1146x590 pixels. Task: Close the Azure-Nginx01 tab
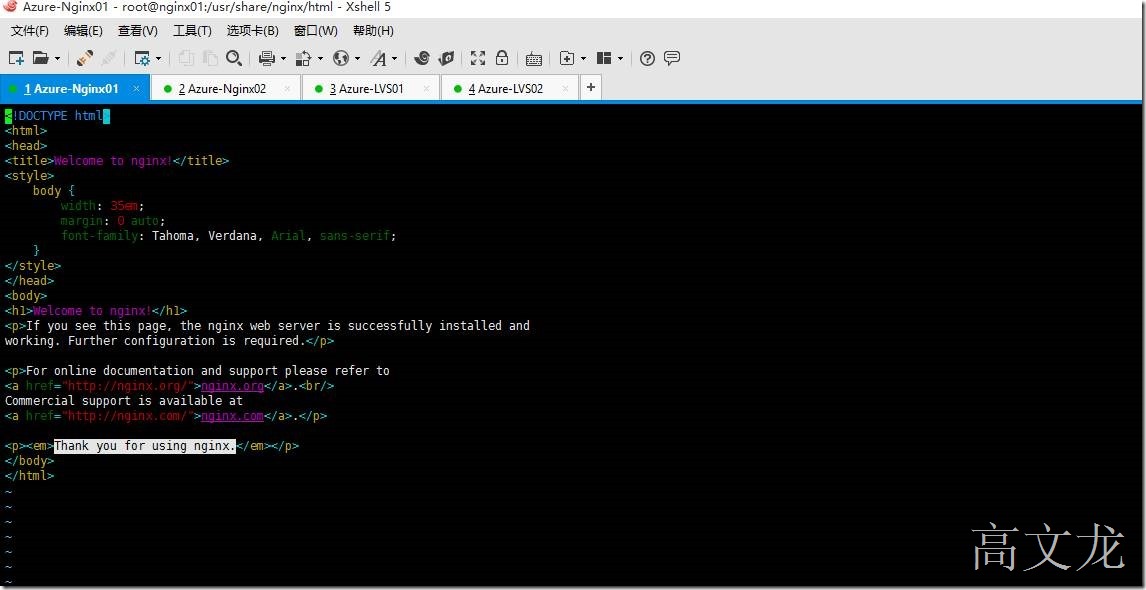(x=136, y=88)
